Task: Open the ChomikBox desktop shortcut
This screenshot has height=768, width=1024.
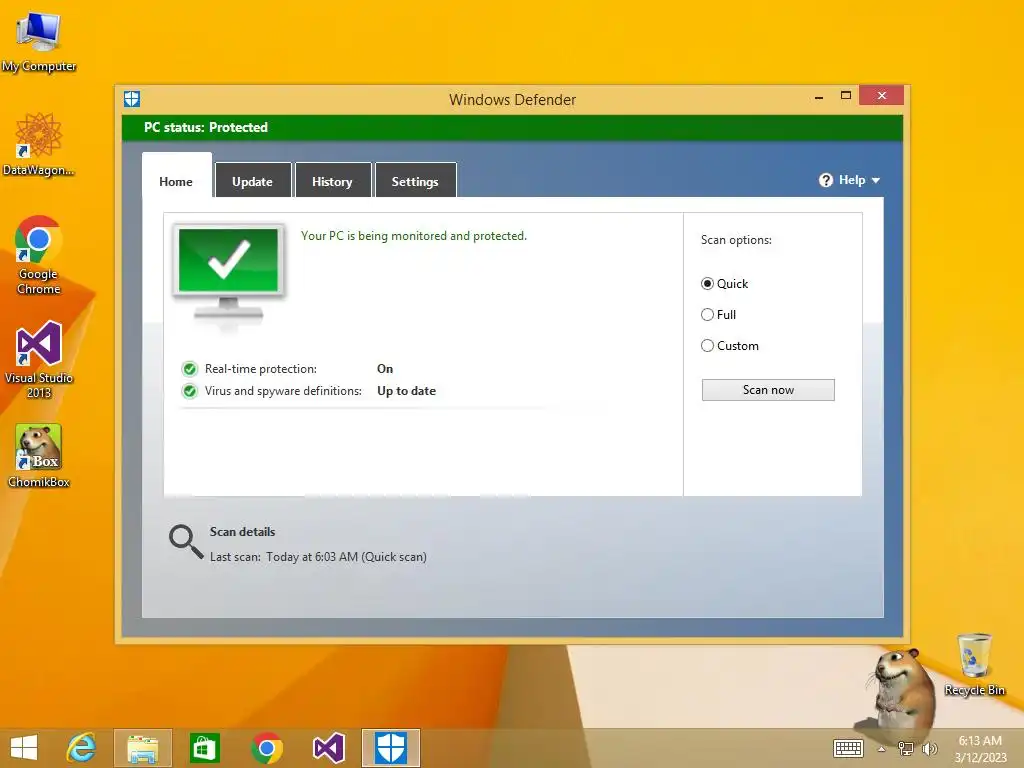Action: pos(39,455)
